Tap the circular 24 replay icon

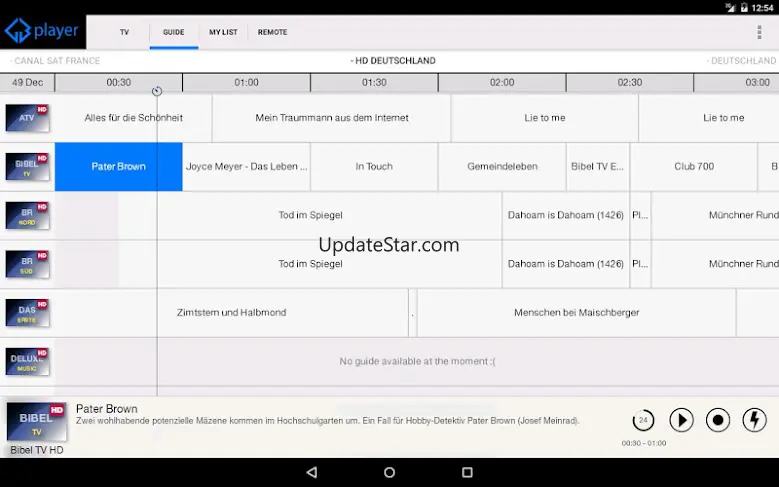pos(643,420)
